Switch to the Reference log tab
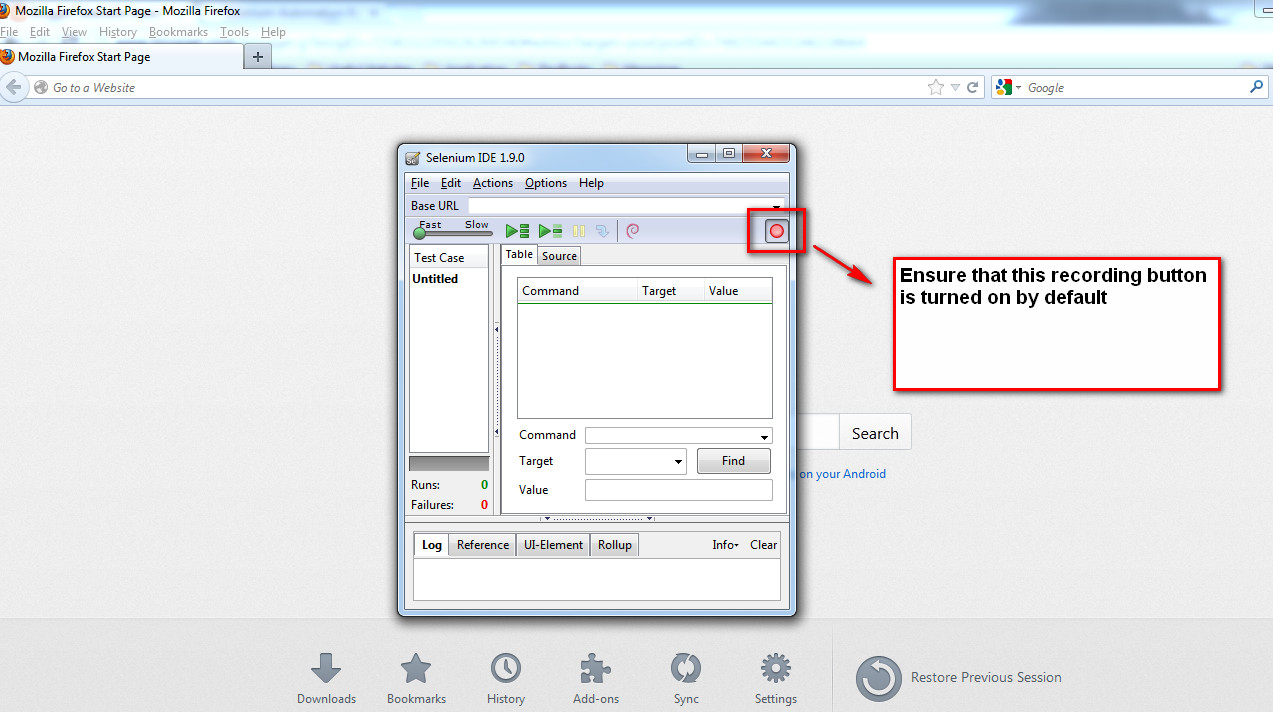Image resolution: width=1273 pixels, height=712 pixels. (x=481, y=544)
